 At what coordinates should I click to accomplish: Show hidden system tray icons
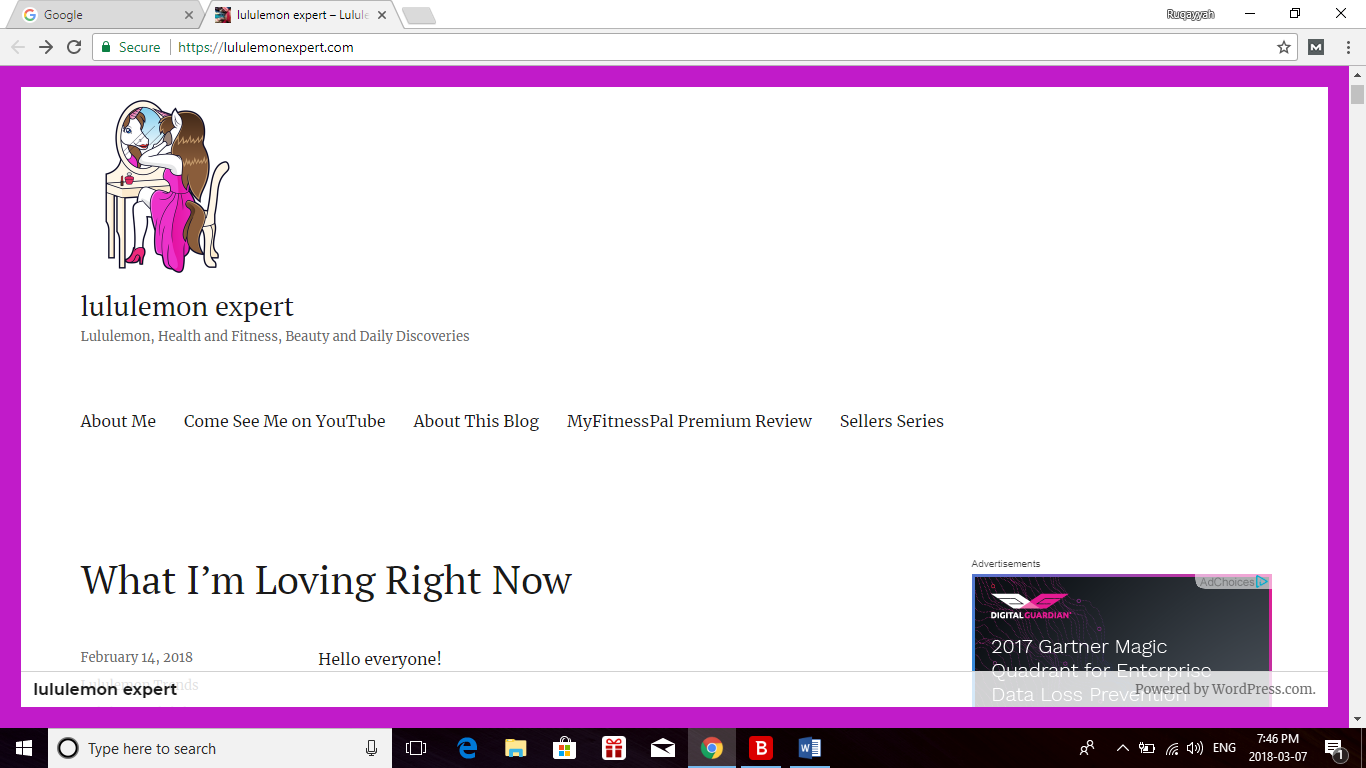[x=1122, y=748]
